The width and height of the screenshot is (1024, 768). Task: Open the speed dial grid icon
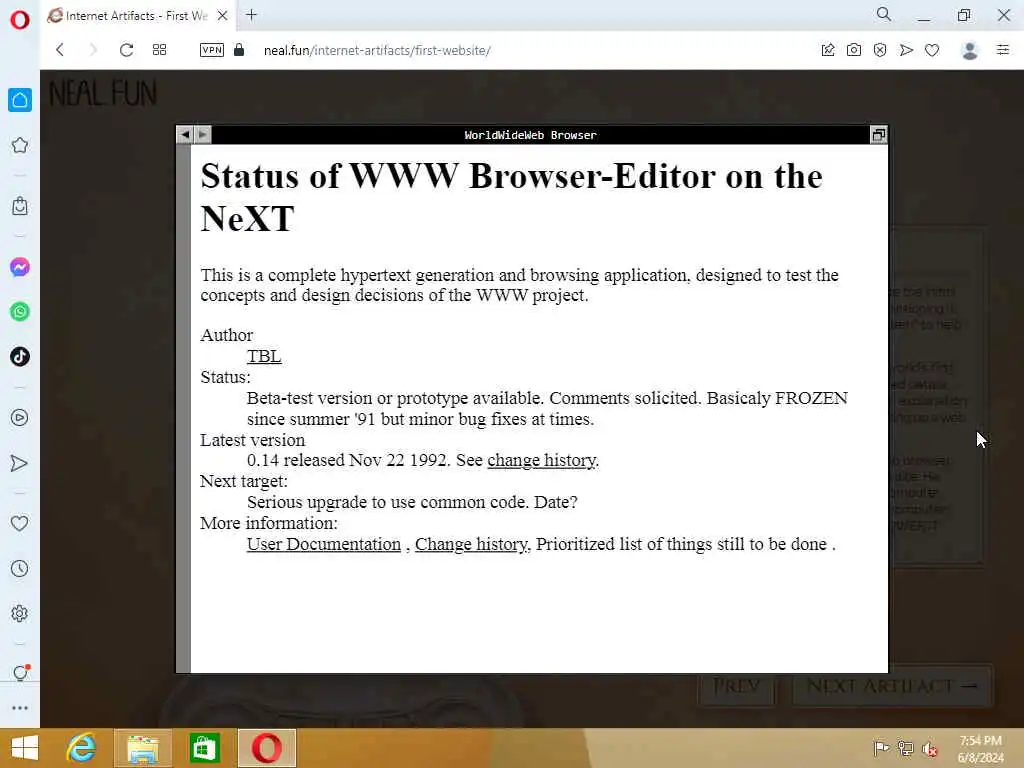pyautogui.click(x=159, y=50)
